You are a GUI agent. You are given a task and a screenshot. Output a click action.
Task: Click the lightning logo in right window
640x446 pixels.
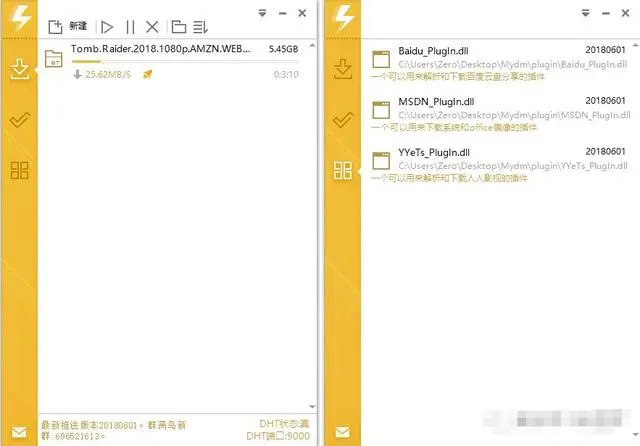tap(343, 17)
